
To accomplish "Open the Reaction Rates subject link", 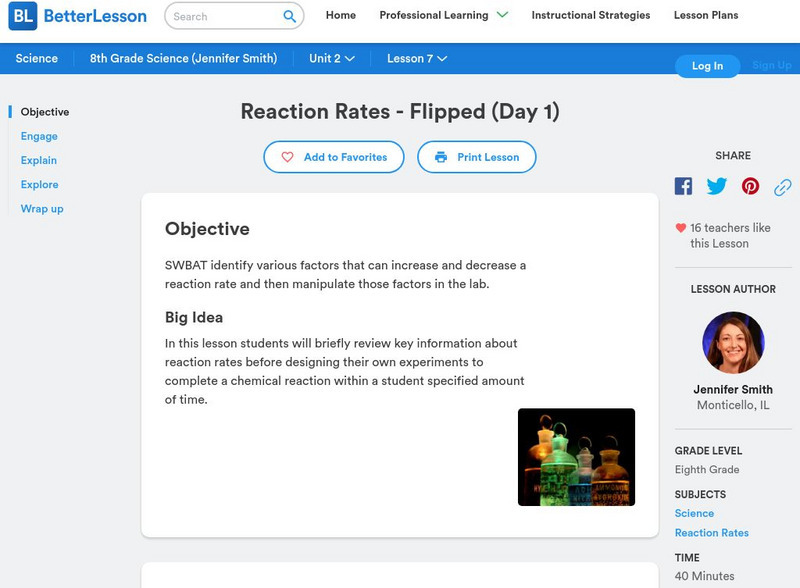I will click(711, 533).
